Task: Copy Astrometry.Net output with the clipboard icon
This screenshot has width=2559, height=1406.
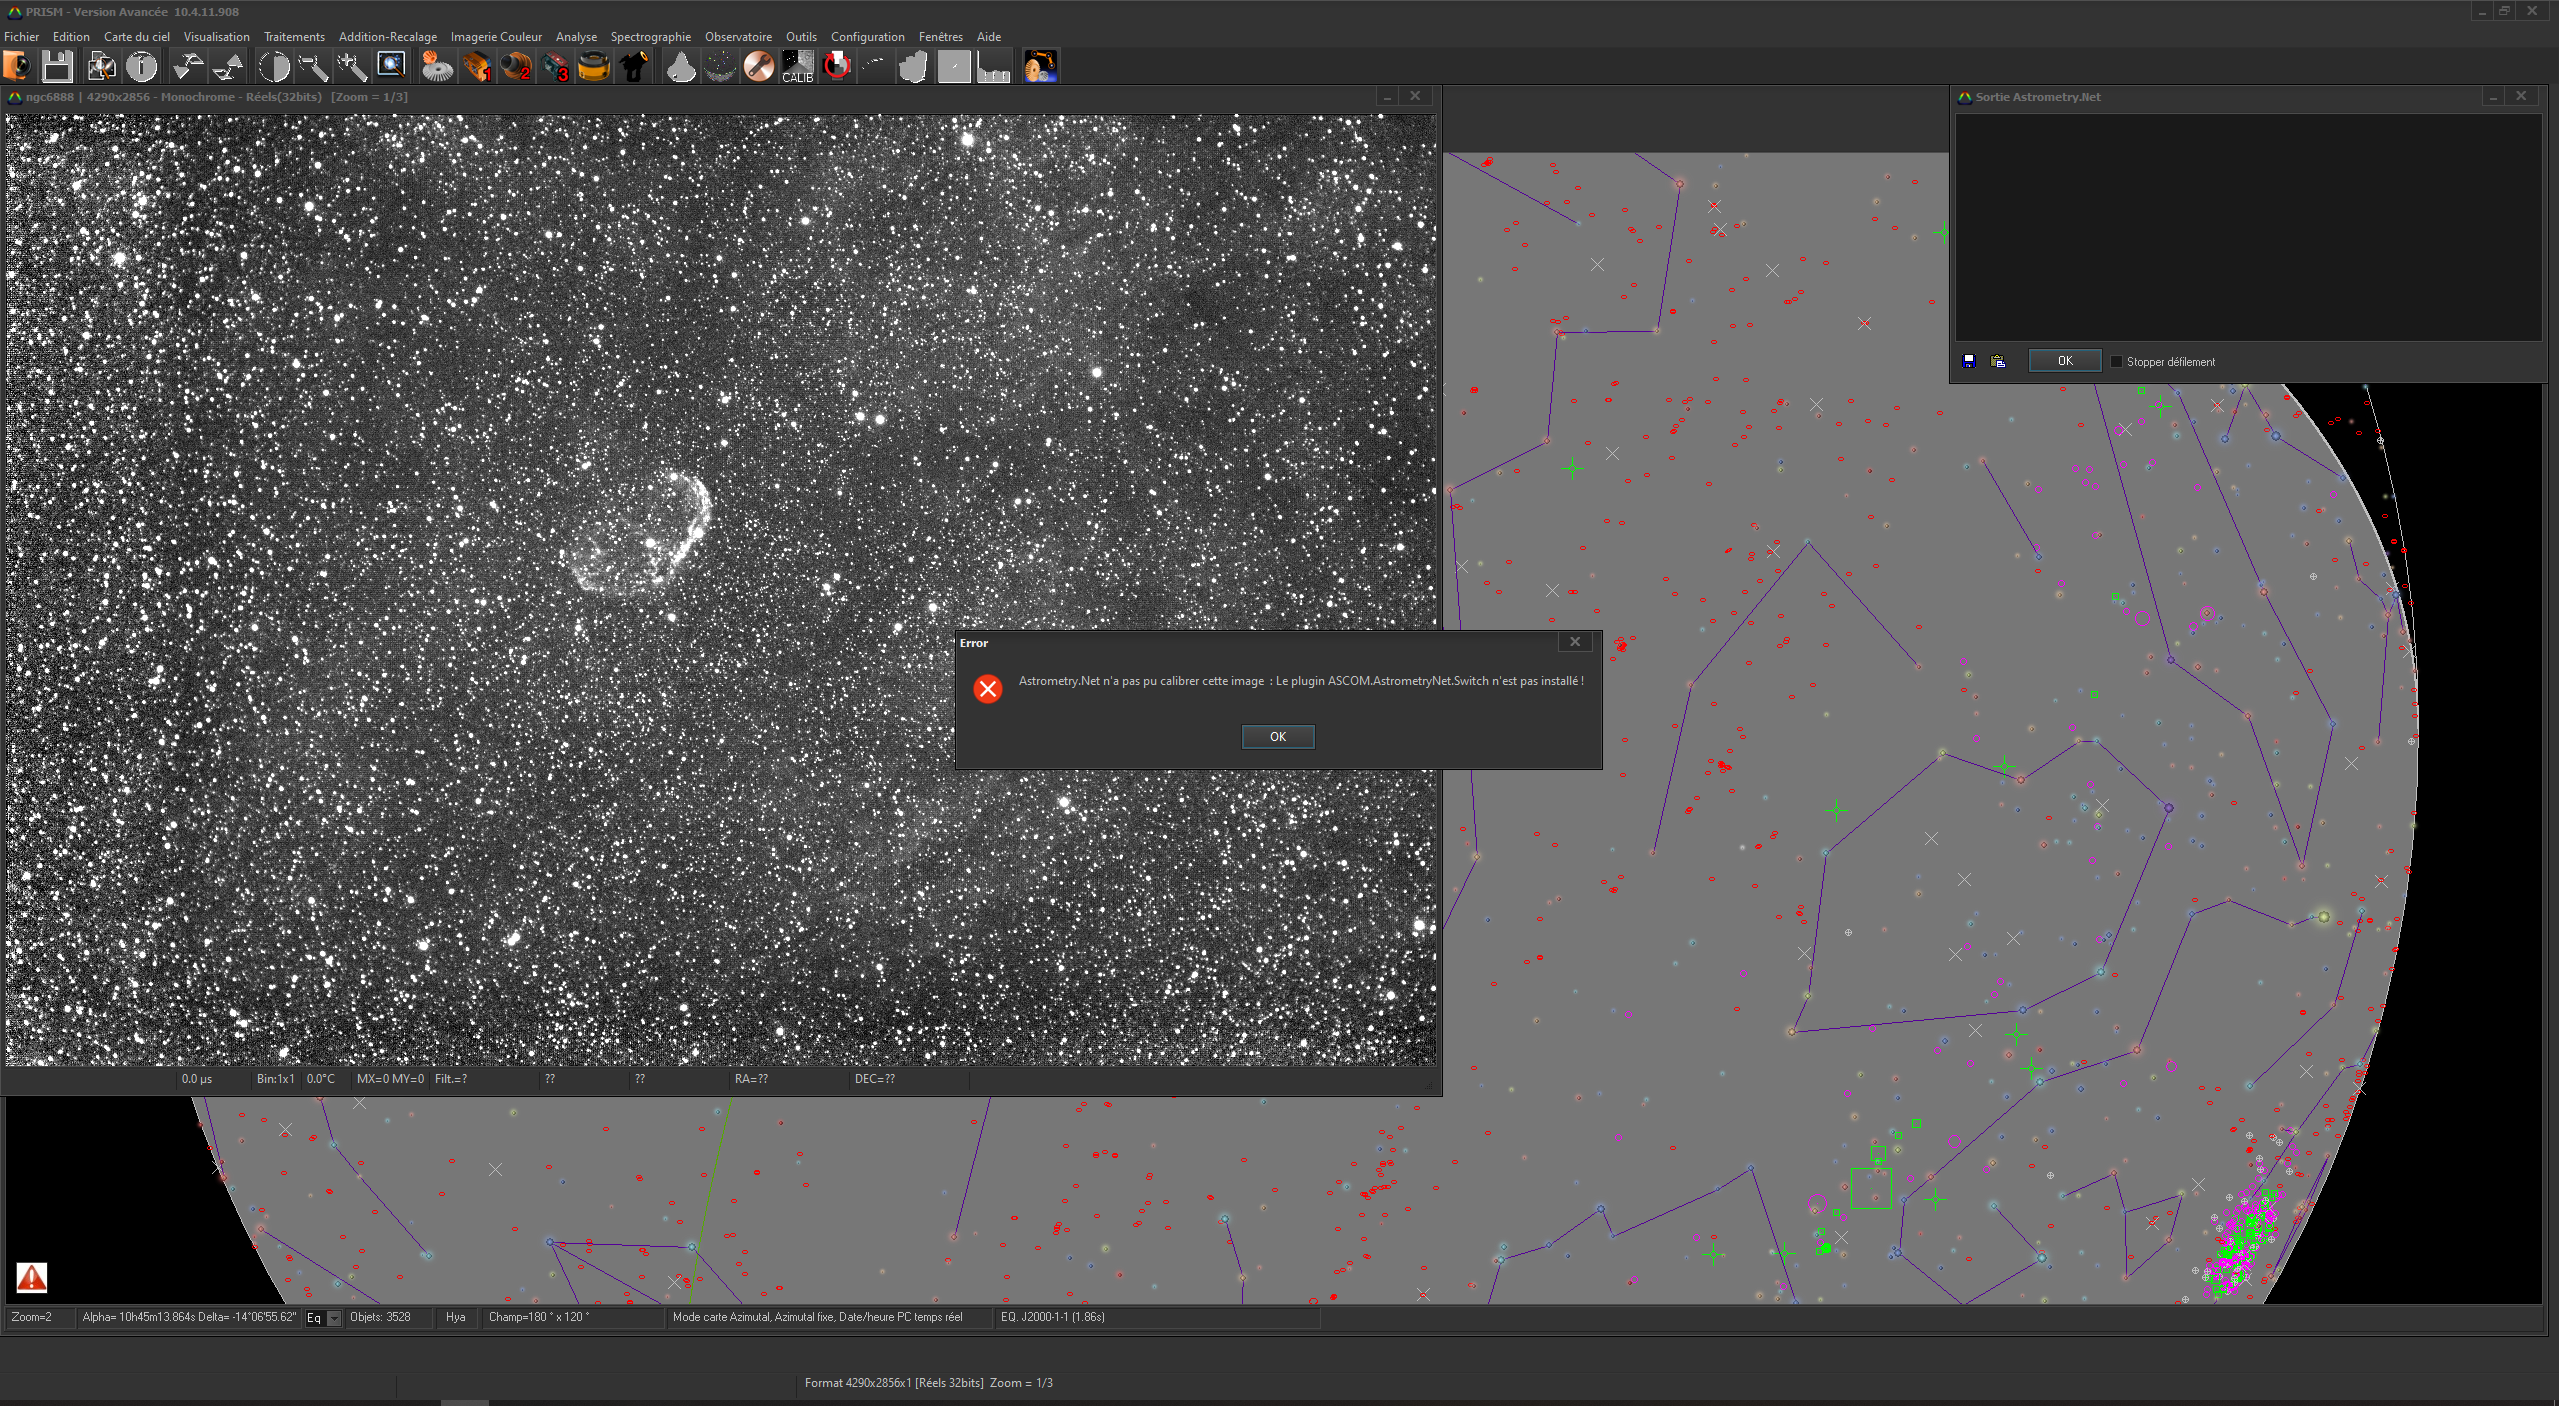Action: pos(1998,361)
